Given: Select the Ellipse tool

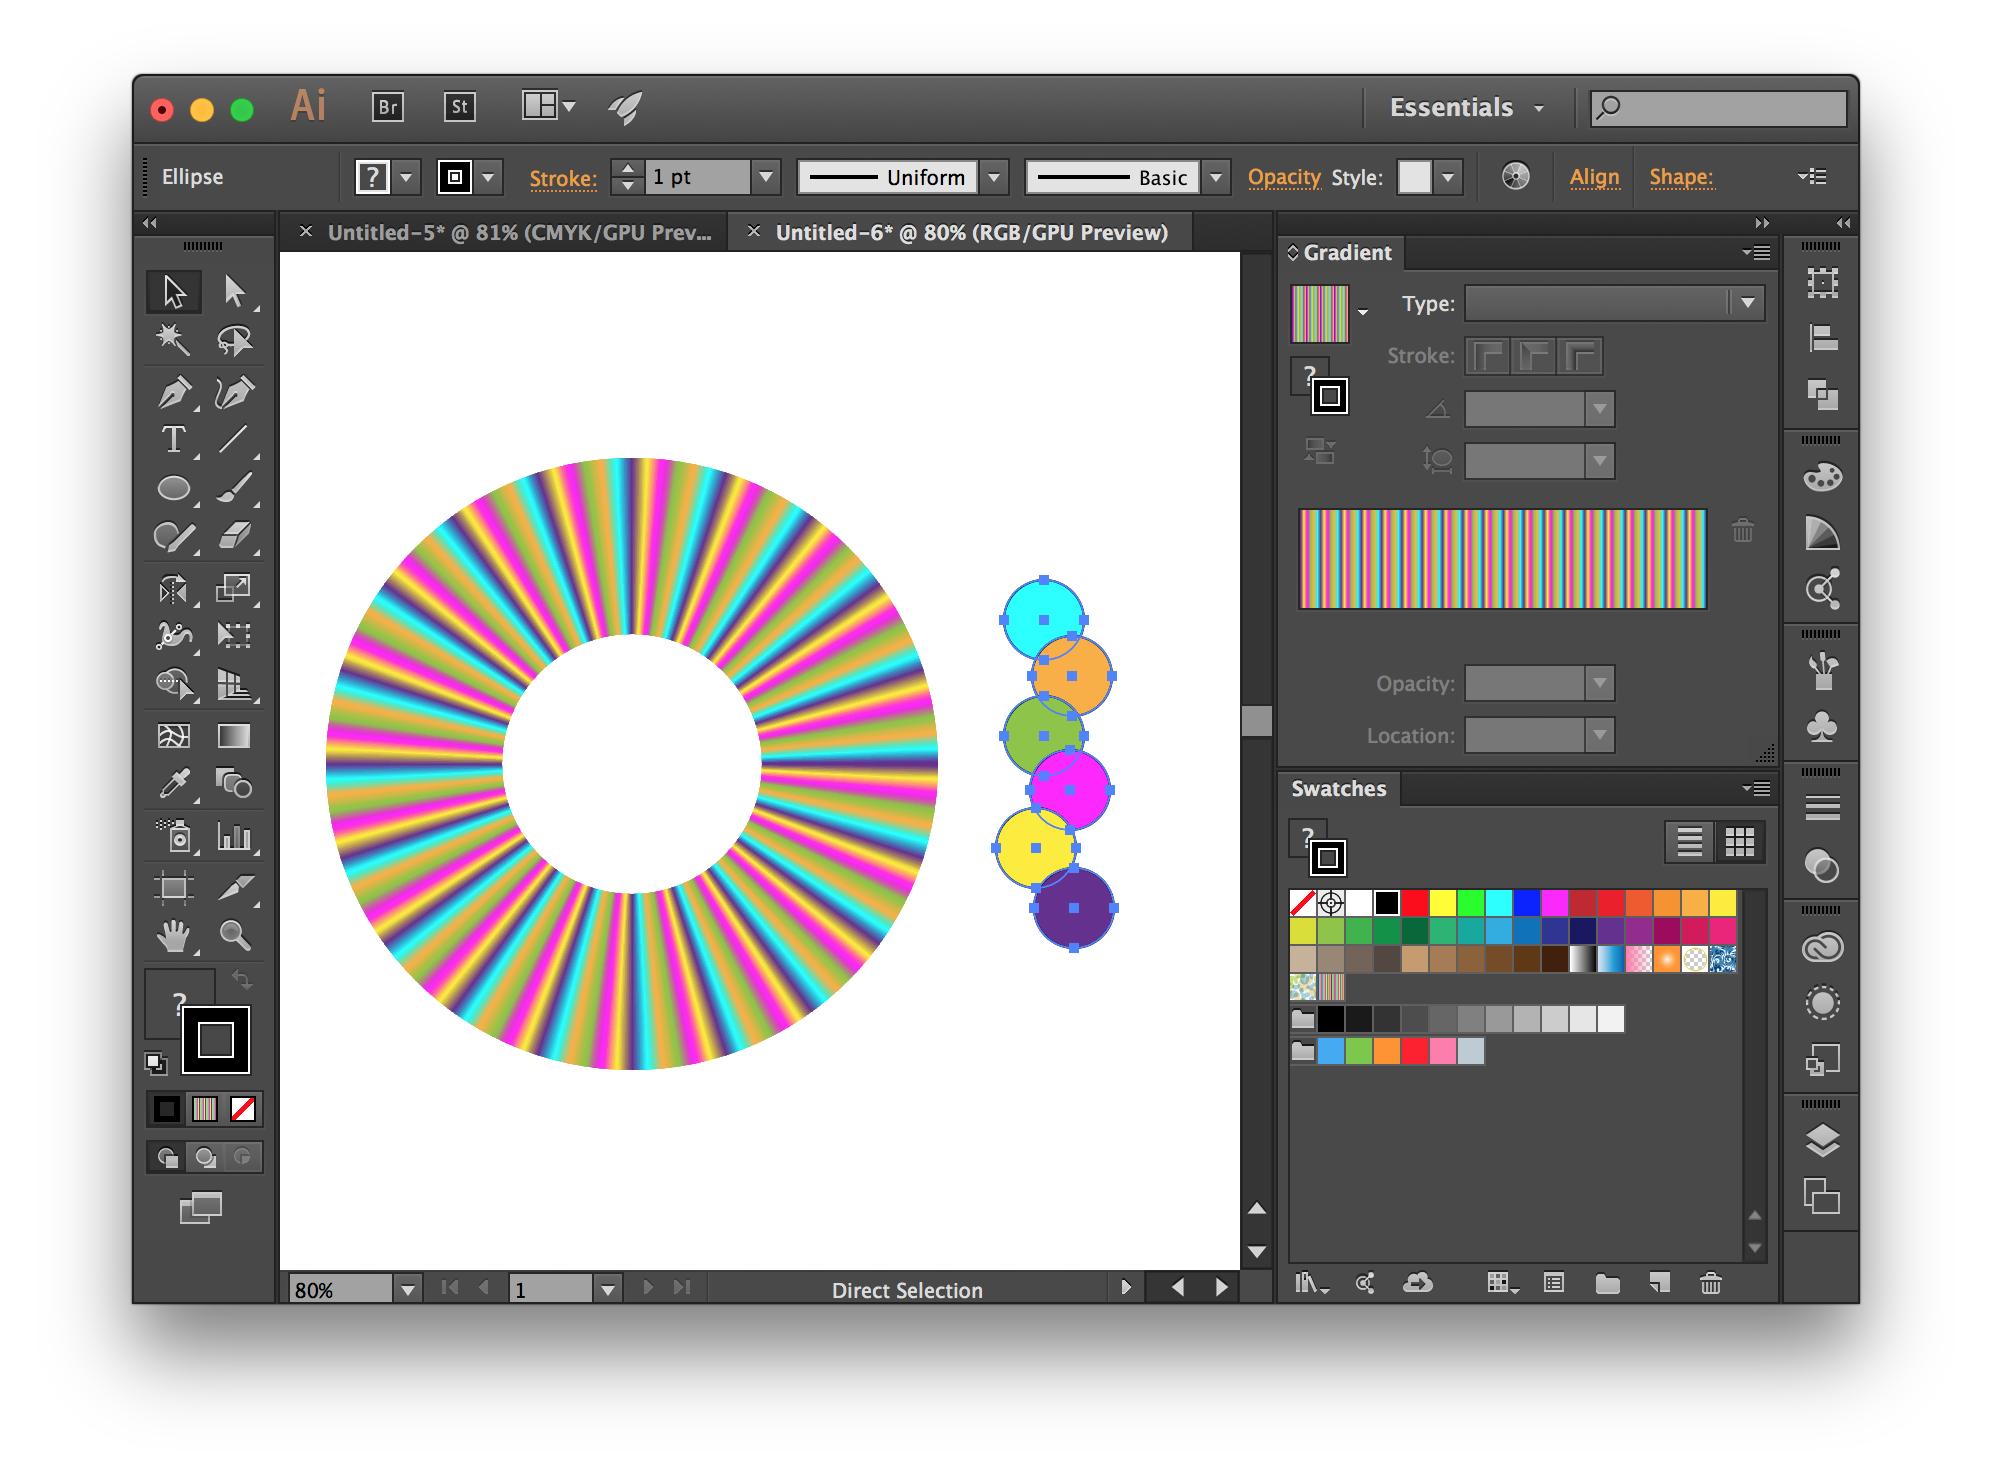Looking at the screenshot, I should 174,488.
